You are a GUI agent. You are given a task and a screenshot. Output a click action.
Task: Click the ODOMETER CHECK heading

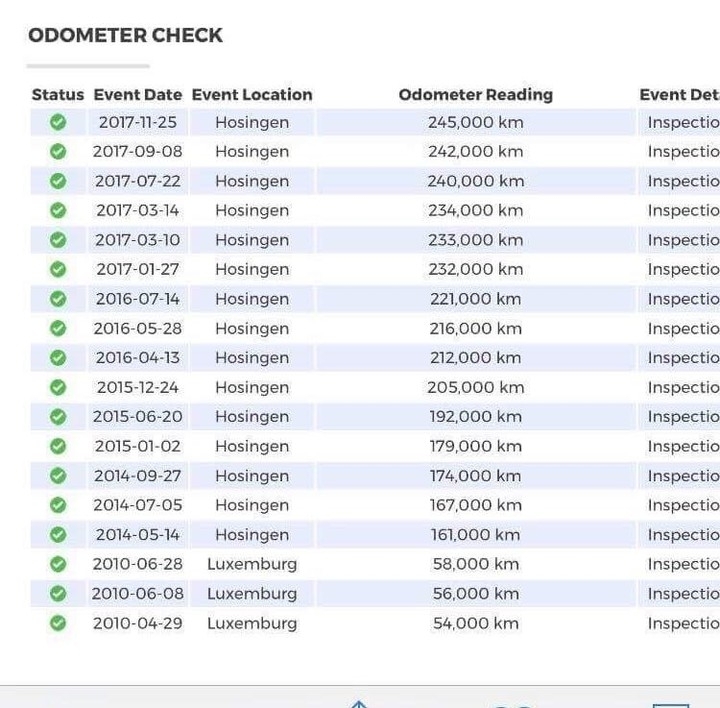click(125, 35)
